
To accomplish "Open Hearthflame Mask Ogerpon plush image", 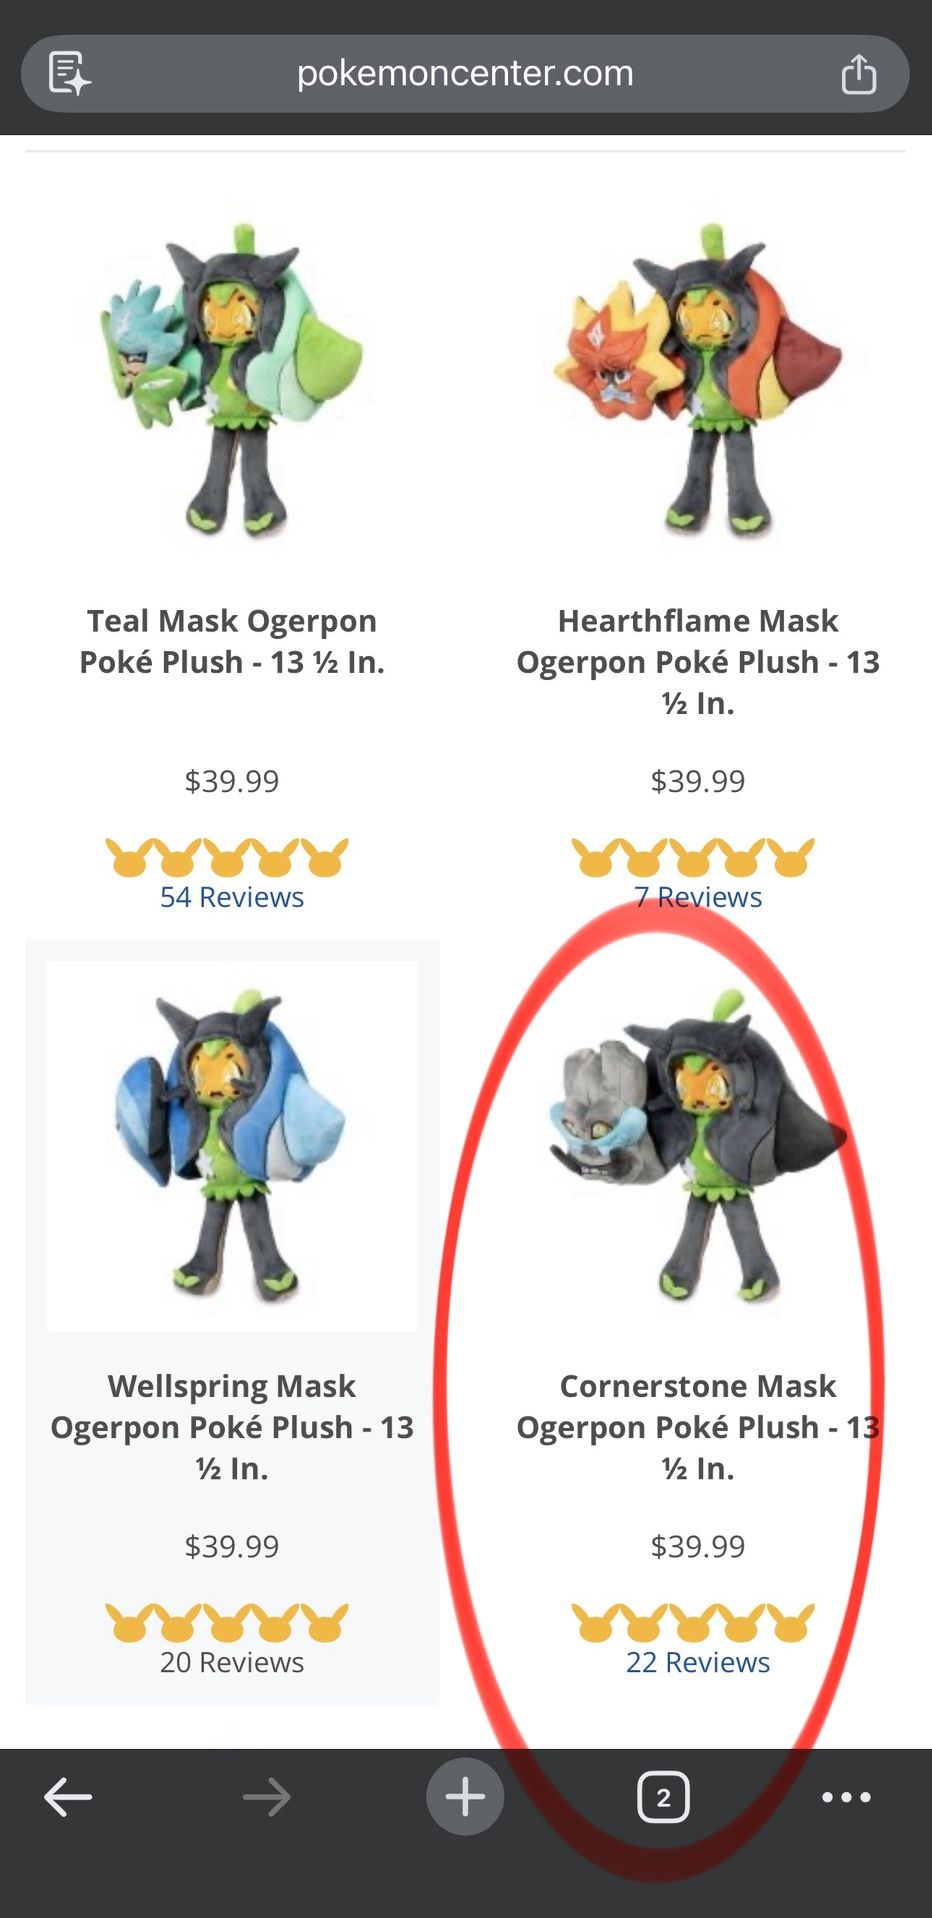I will pyautogui.click(x=698, y=379).
